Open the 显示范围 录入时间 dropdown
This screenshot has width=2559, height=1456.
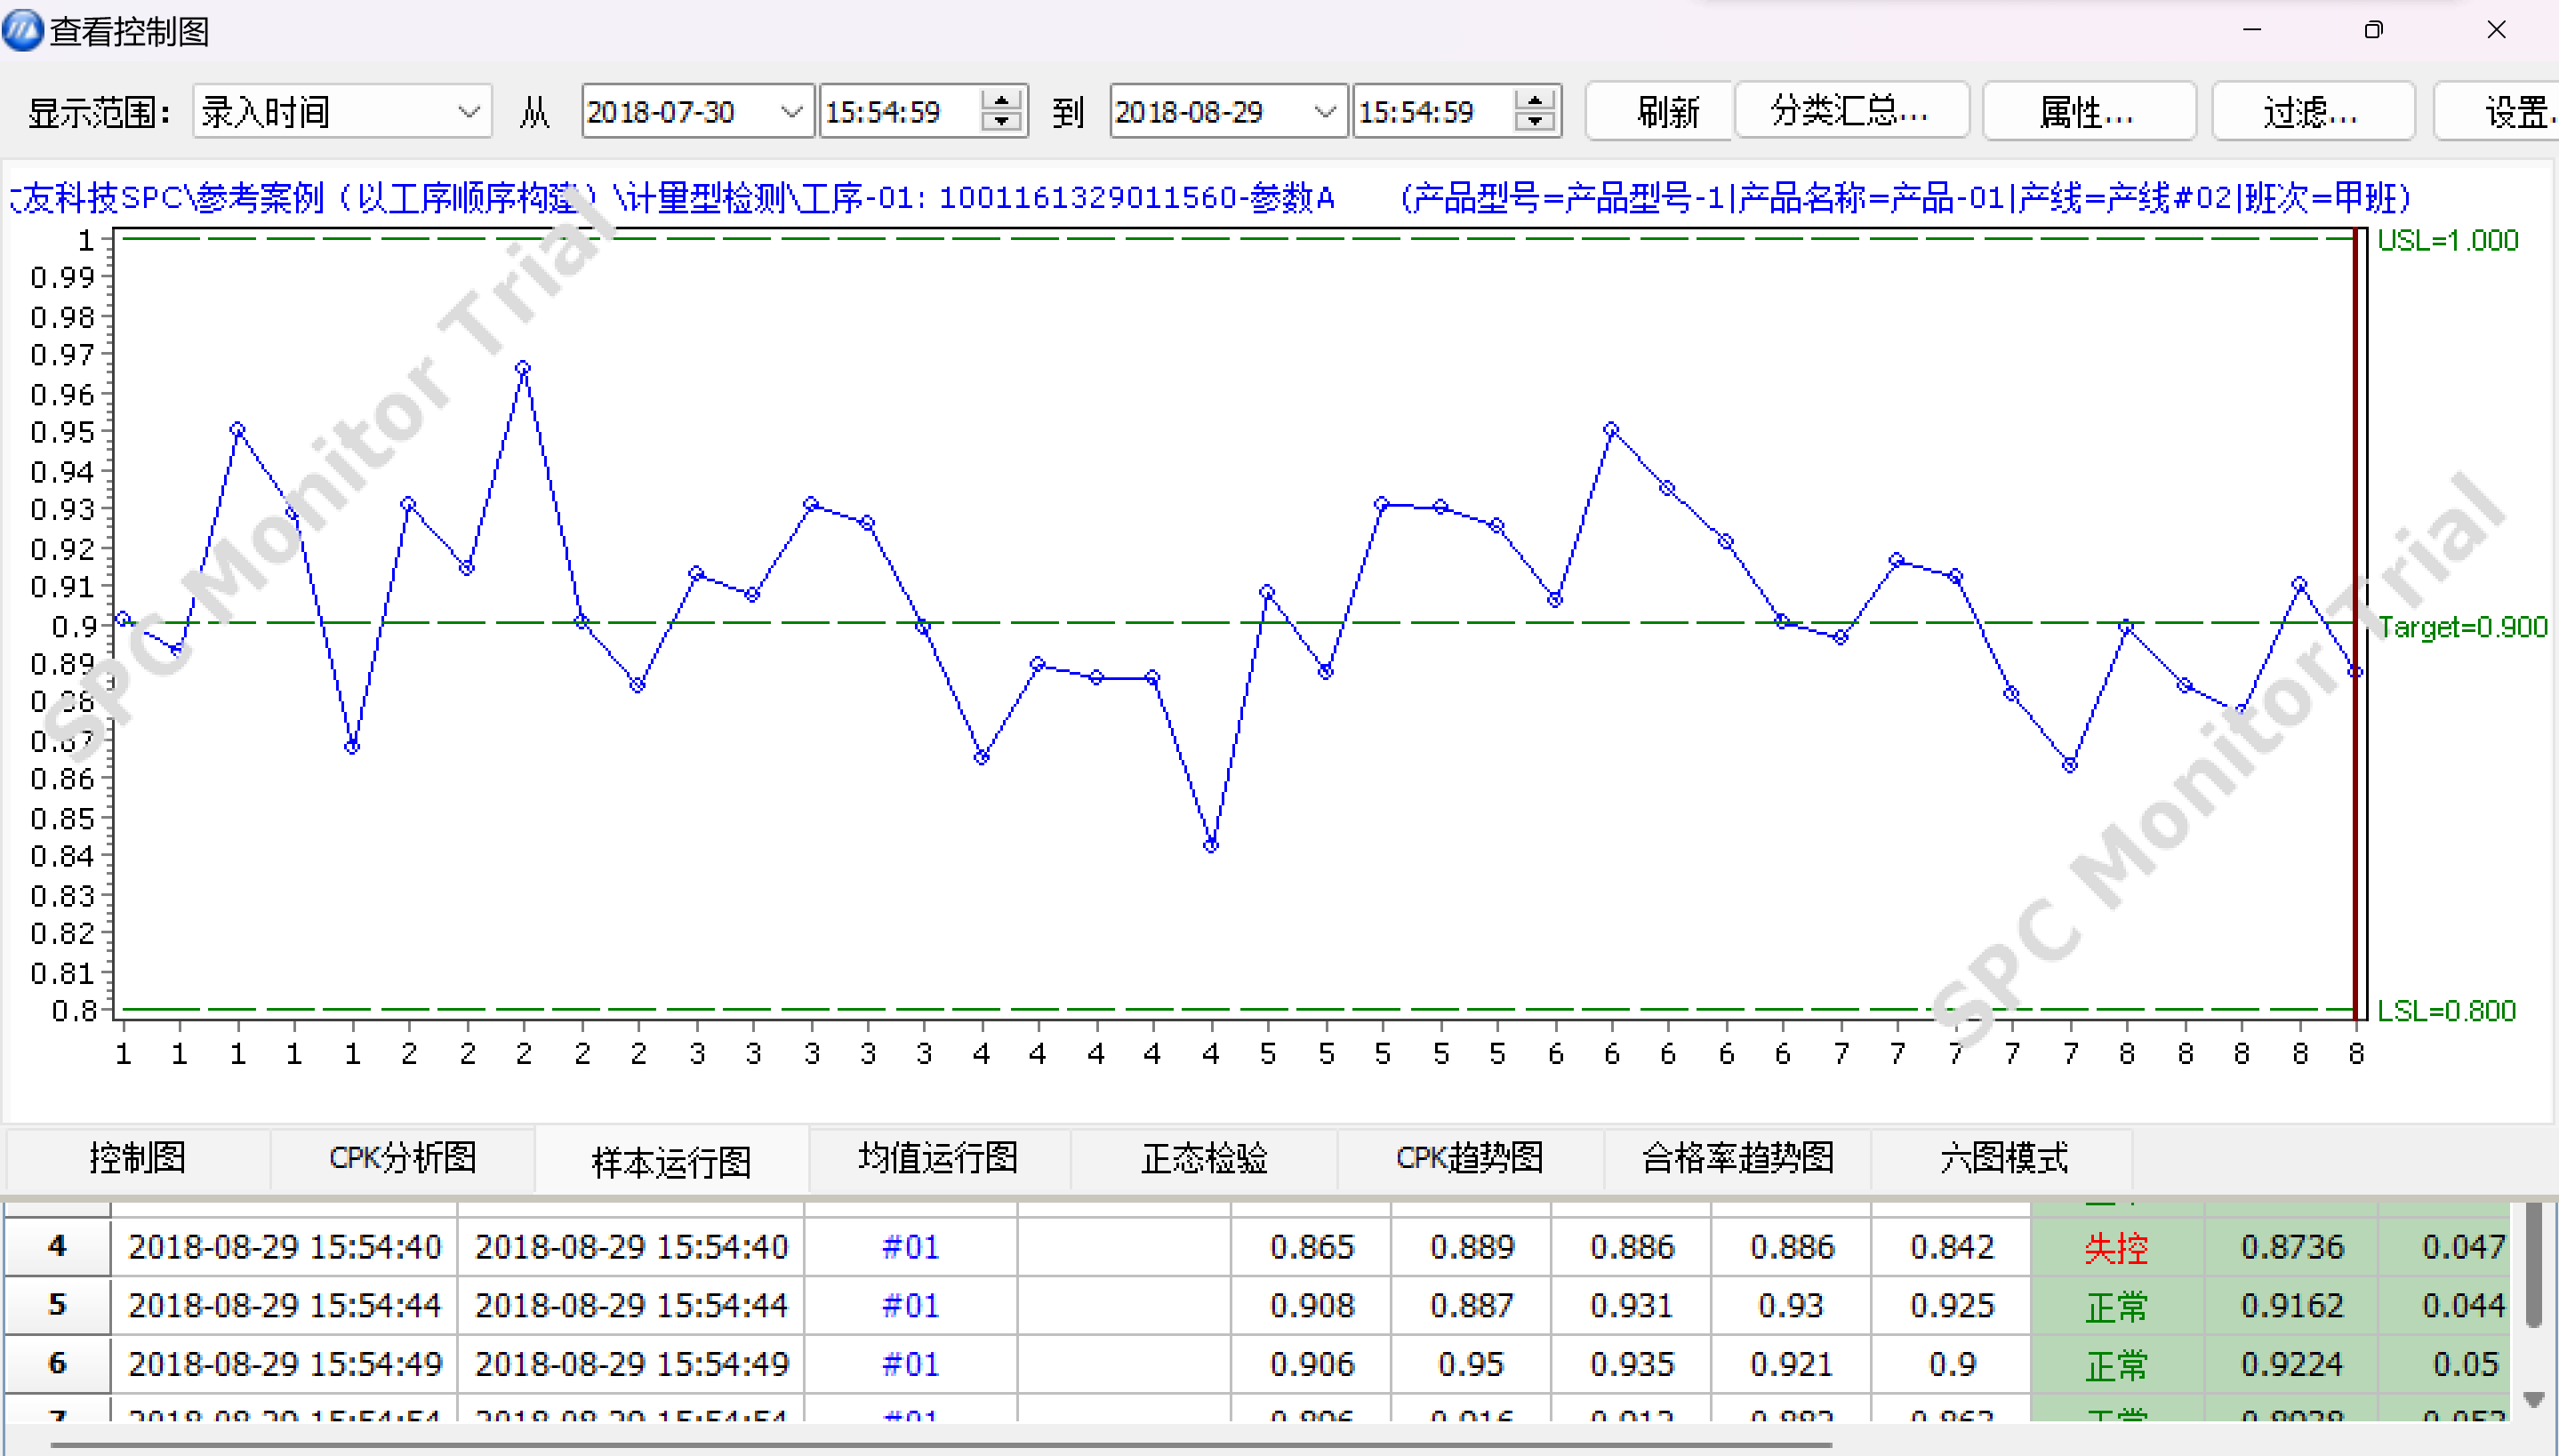[x=467, y=112]
